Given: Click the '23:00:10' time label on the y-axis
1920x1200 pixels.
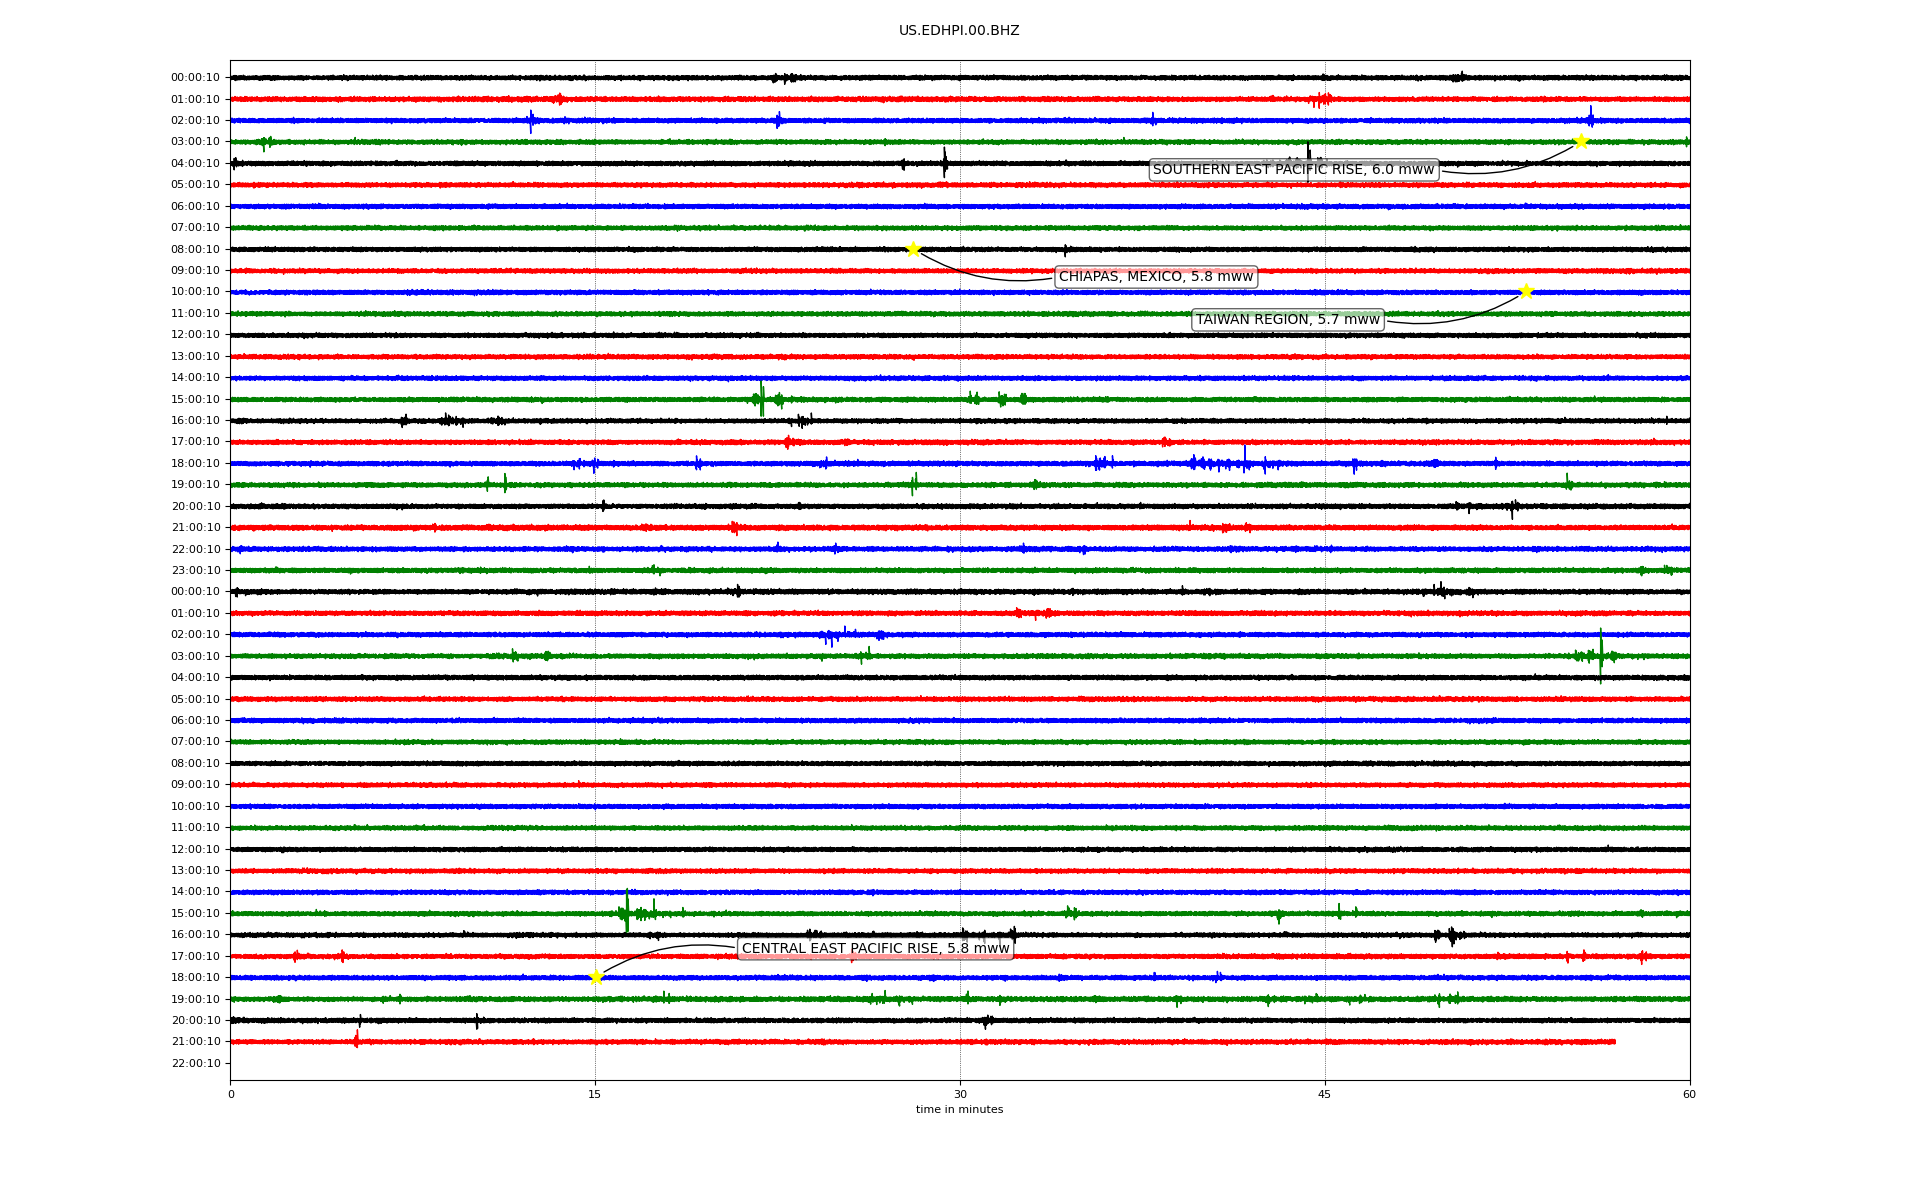Looking at the screenshot, I should tap(196, 571).
